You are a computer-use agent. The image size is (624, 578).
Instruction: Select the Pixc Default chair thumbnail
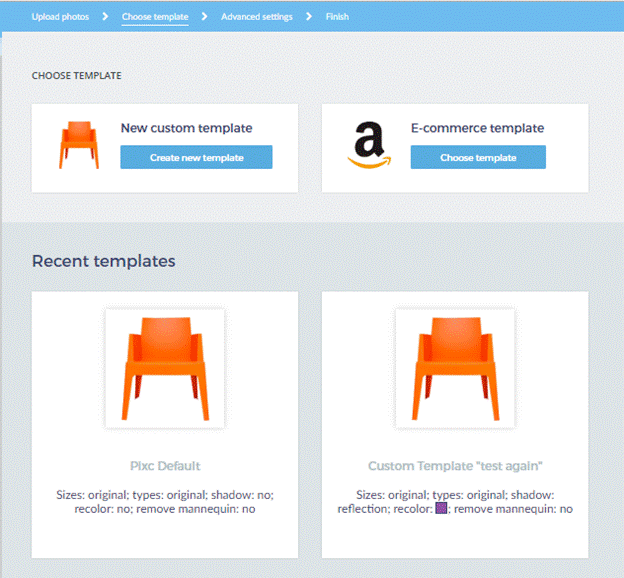(x=165, y=368)
